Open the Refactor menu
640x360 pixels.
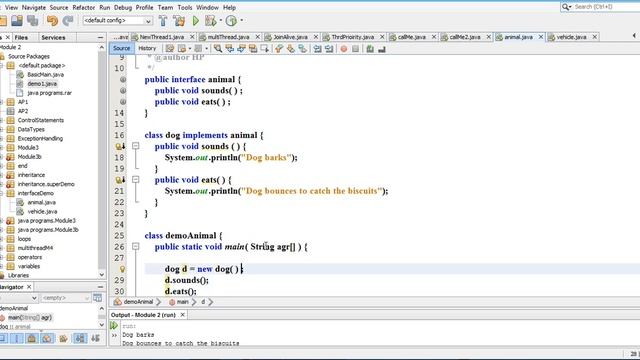click(84, 7)
